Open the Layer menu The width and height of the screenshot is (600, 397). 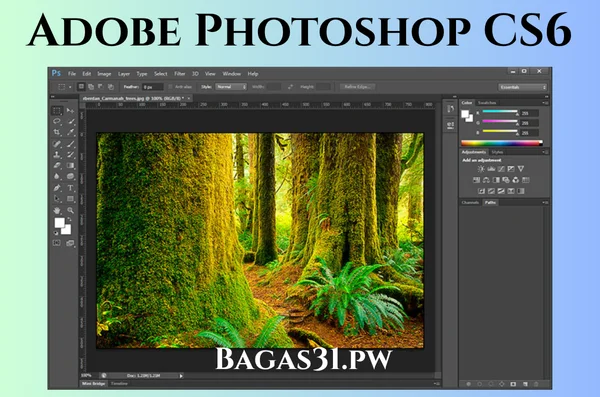point(124,74)
